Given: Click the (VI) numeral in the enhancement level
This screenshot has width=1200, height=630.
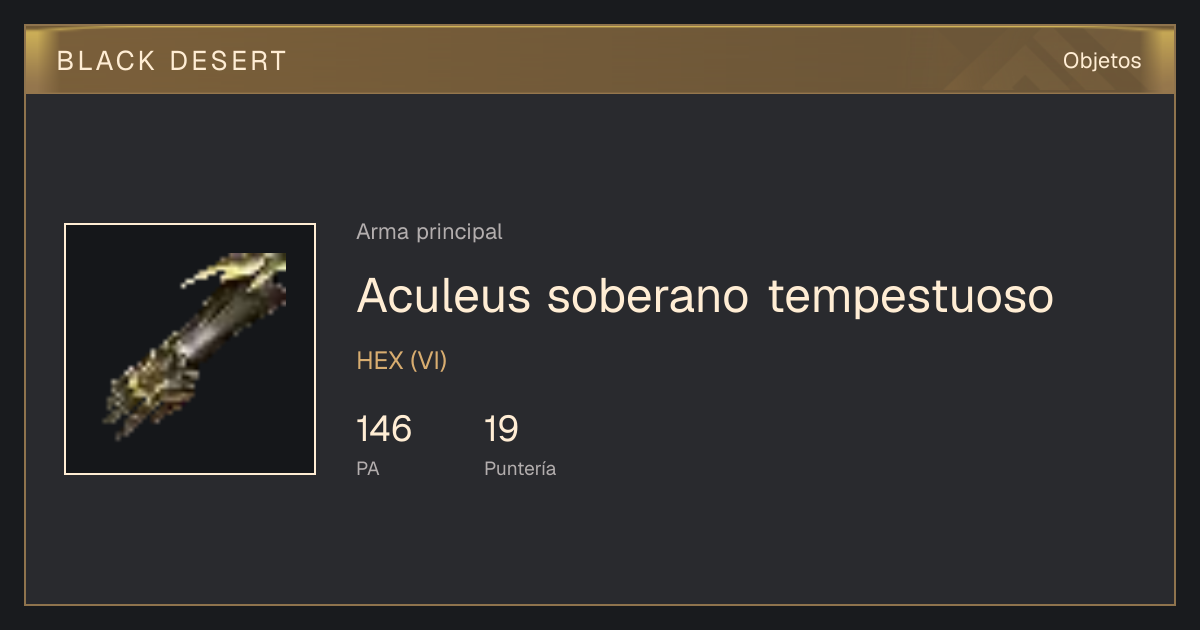Looking at the screenshot, I should [x=428, y=361].
